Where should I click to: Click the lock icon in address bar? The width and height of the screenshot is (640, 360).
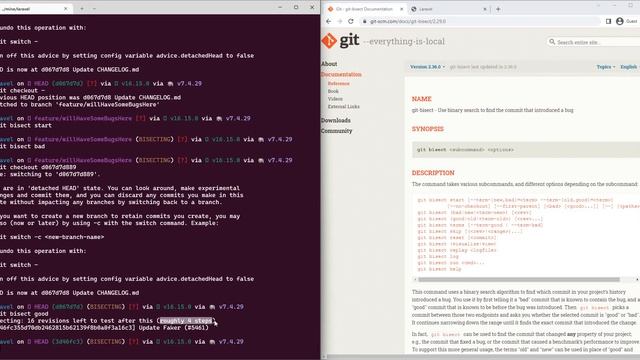pyautogui.click(x=364, y=21)
